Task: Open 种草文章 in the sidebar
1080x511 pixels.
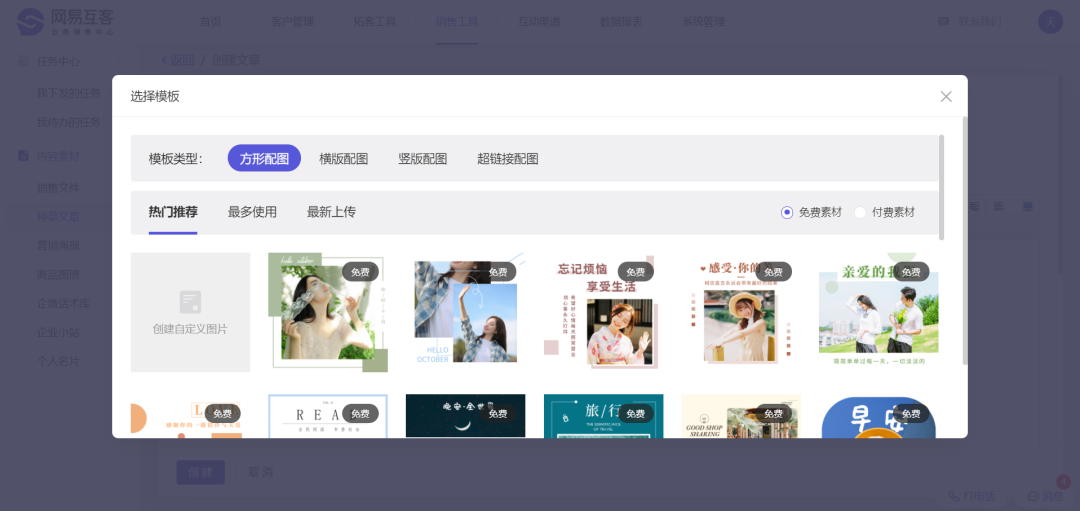Action: [x=58, y=217]
